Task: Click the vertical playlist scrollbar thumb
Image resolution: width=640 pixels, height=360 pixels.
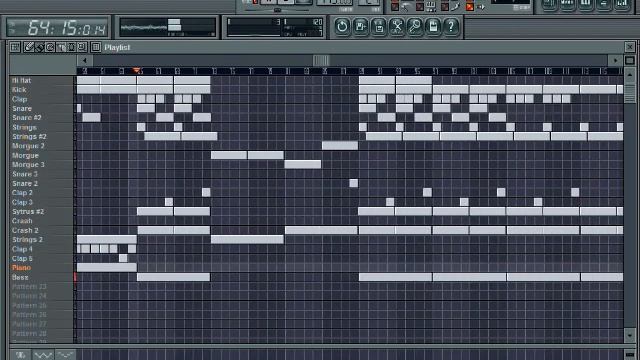Action: click(629, 92)
